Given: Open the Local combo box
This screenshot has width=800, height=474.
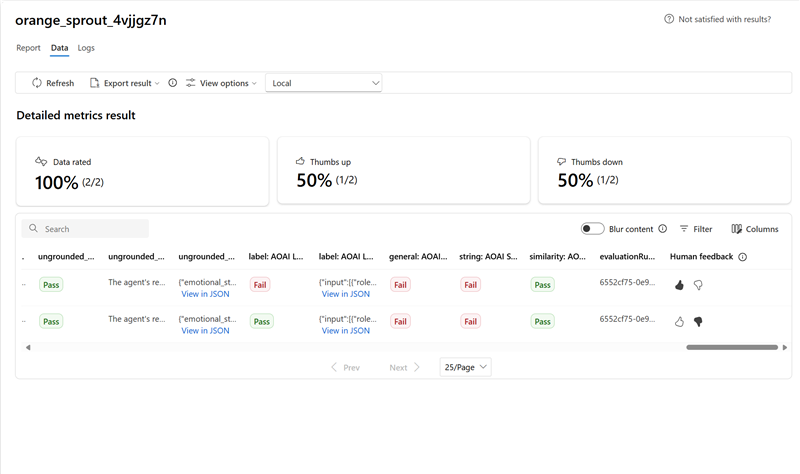Looking at the screenshot, I should 323,83.
